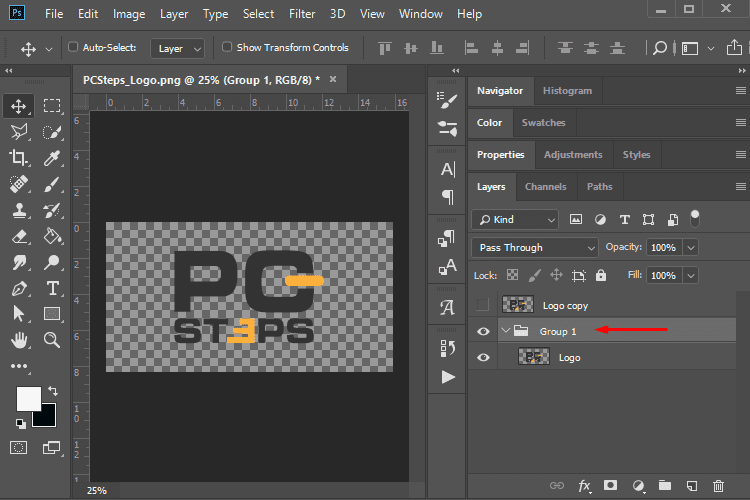Open the Kind filter dropdown
This screenshot has width=750, height=500.
(x=515, y=220)
